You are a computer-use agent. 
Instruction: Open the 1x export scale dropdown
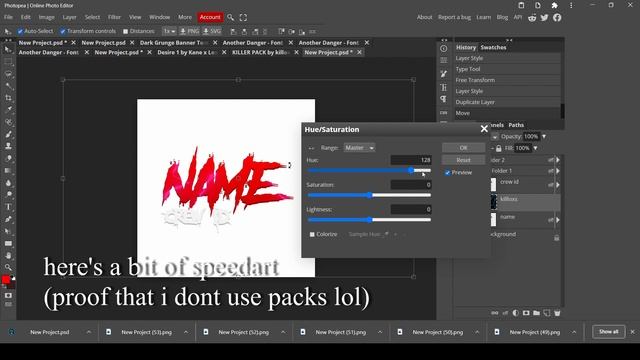click(x=169, y=31)
